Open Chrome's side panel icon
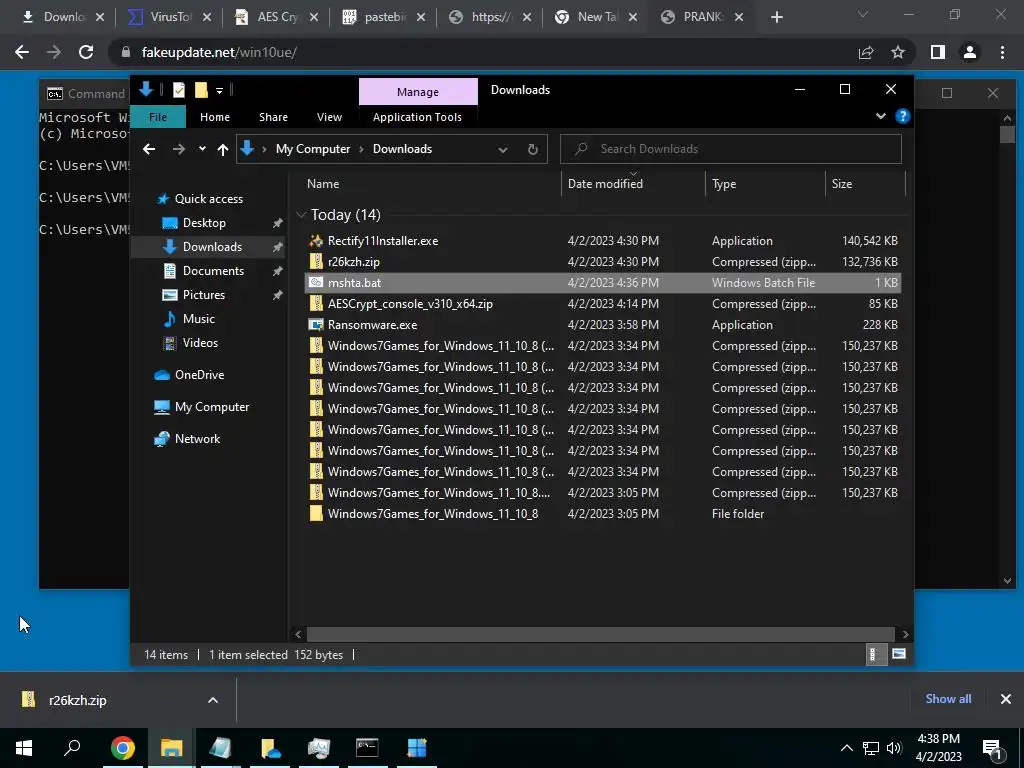The image size is (1024, 768). tap(938, 52)
